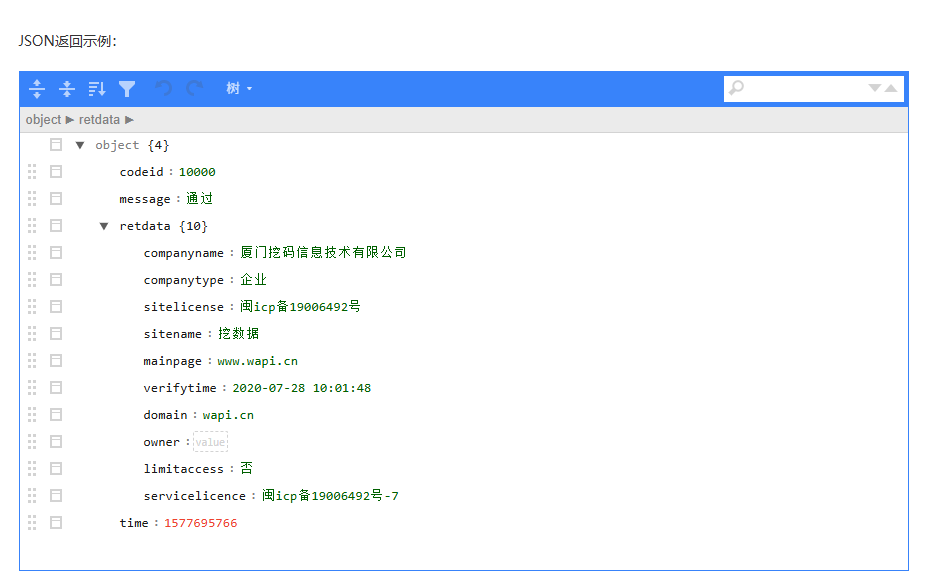Click the magnifier icon in the search box
This screenshot has height=582, width=926.
[737, 88]
